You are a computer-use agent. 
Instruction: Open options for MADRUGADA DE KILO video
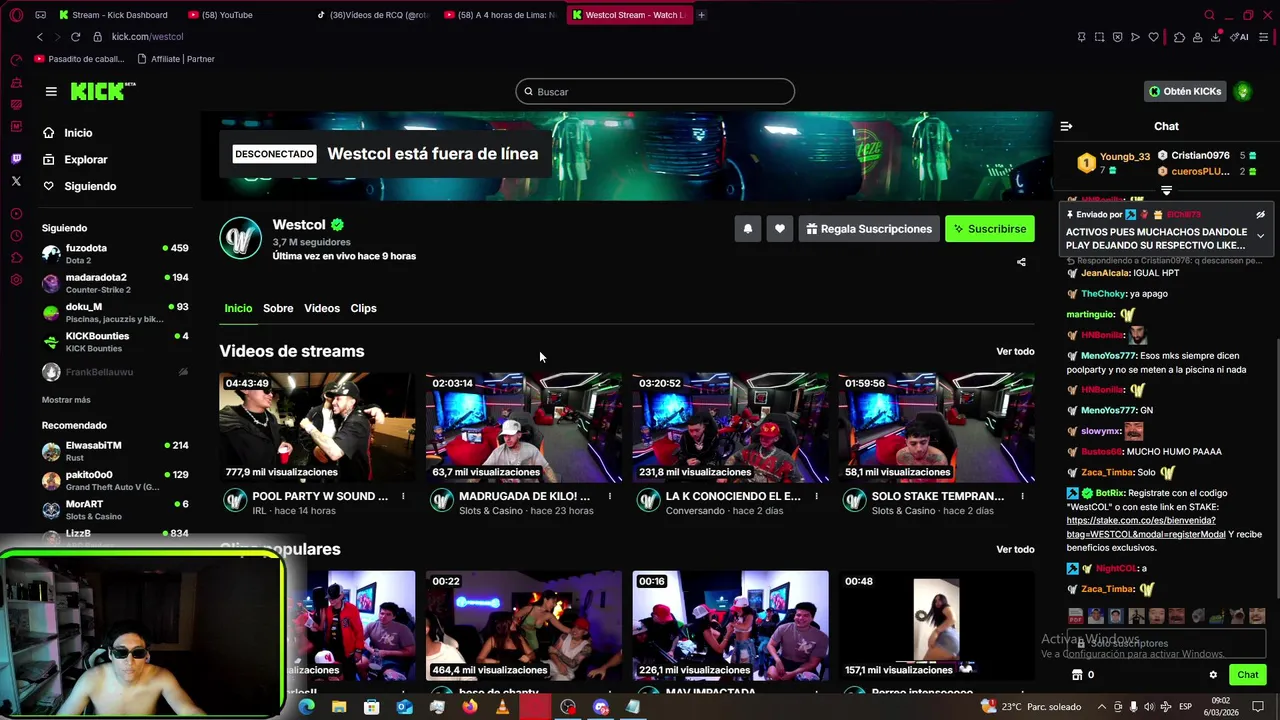[610, 496]
